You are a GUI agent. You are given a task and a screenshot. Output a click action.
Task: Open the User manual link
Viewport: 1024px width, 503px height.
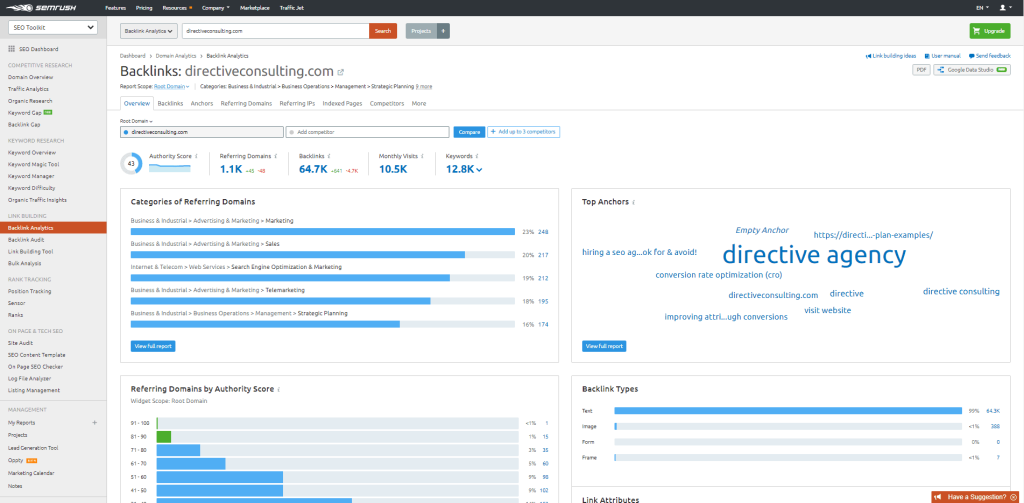coord(942,56)
